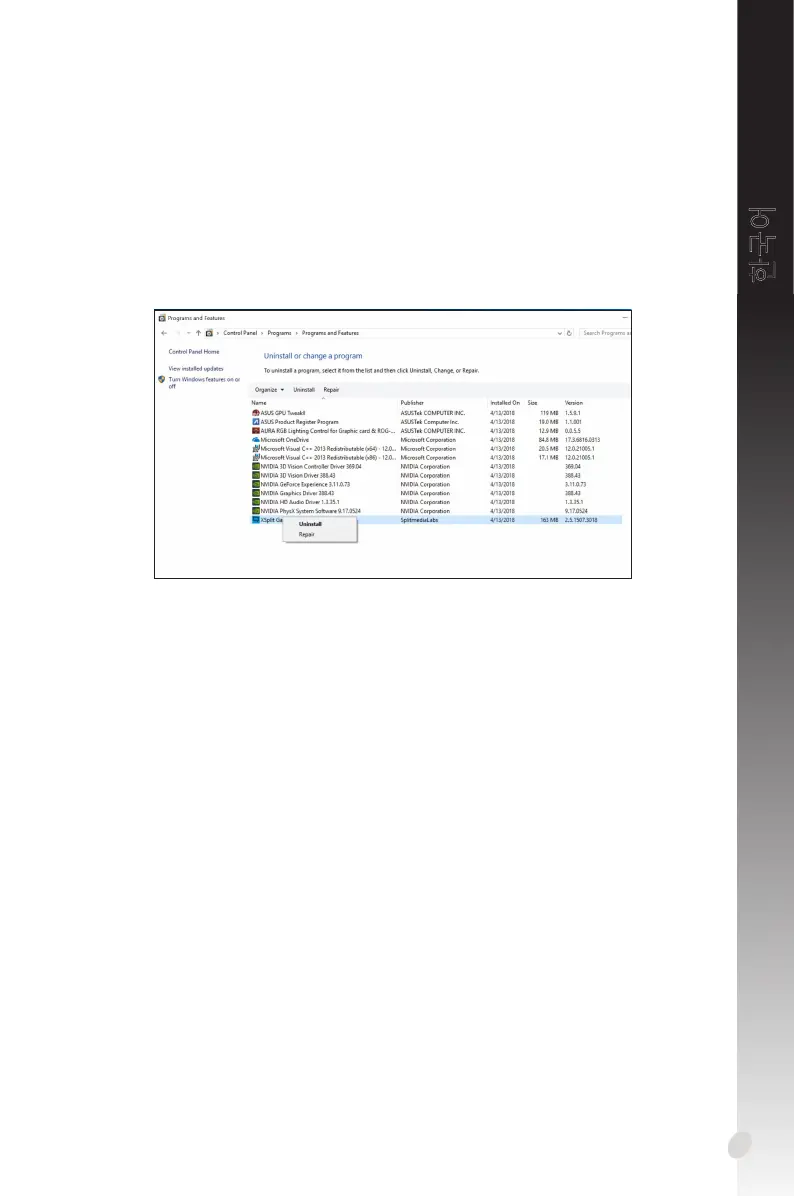
Task: Click the NVIDIA Graphics Driver 388.43 icon
Action: click(x=256, y=494)
